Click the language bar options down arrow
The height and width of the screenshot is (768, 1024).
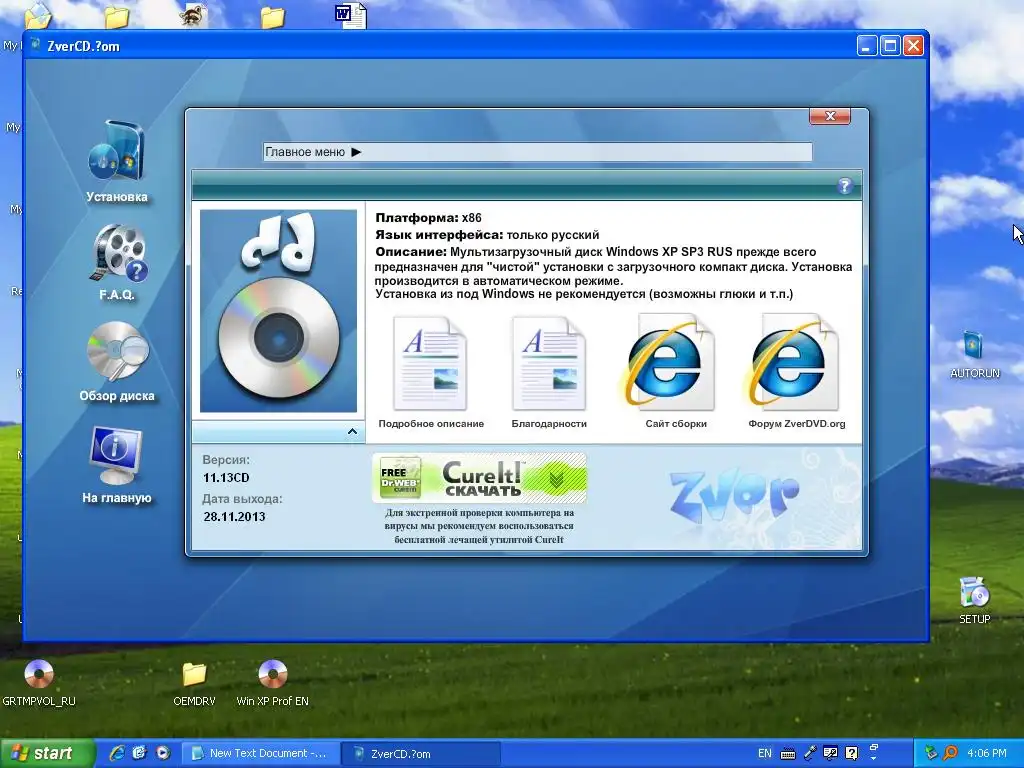tap(874, 758)
